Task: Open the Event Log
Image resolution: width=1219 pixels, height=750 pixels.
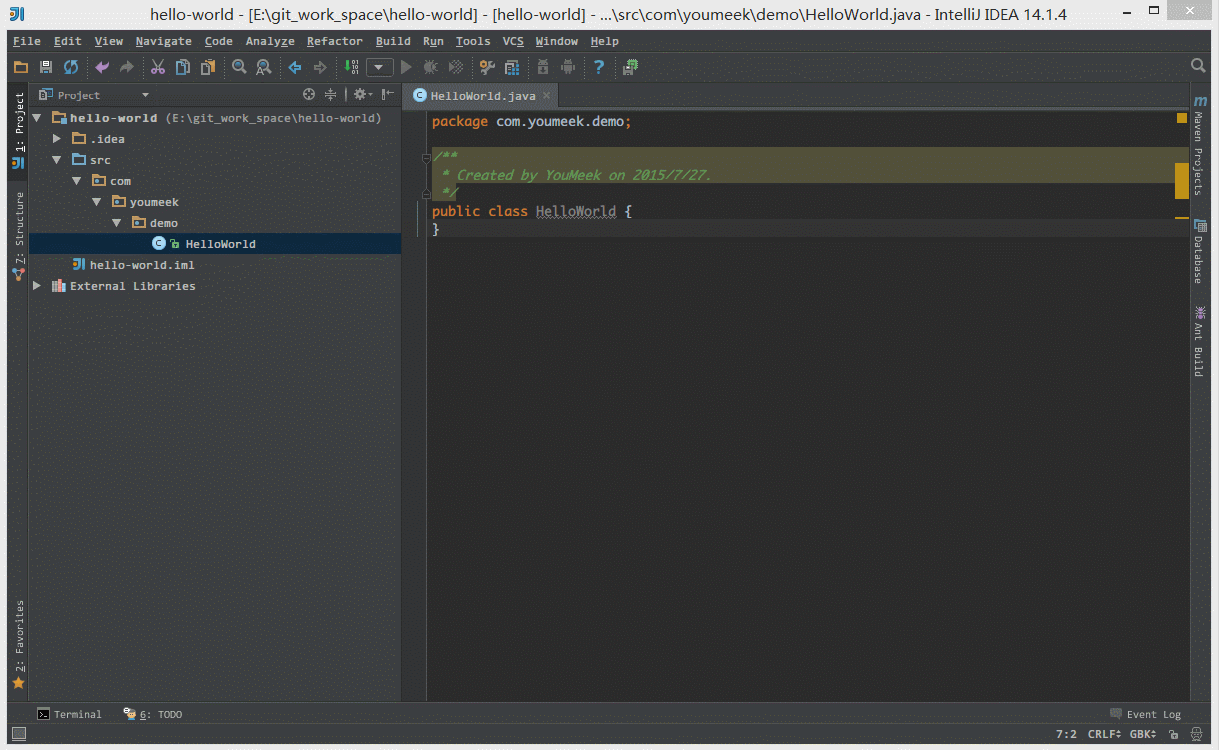Action: 1154,714
